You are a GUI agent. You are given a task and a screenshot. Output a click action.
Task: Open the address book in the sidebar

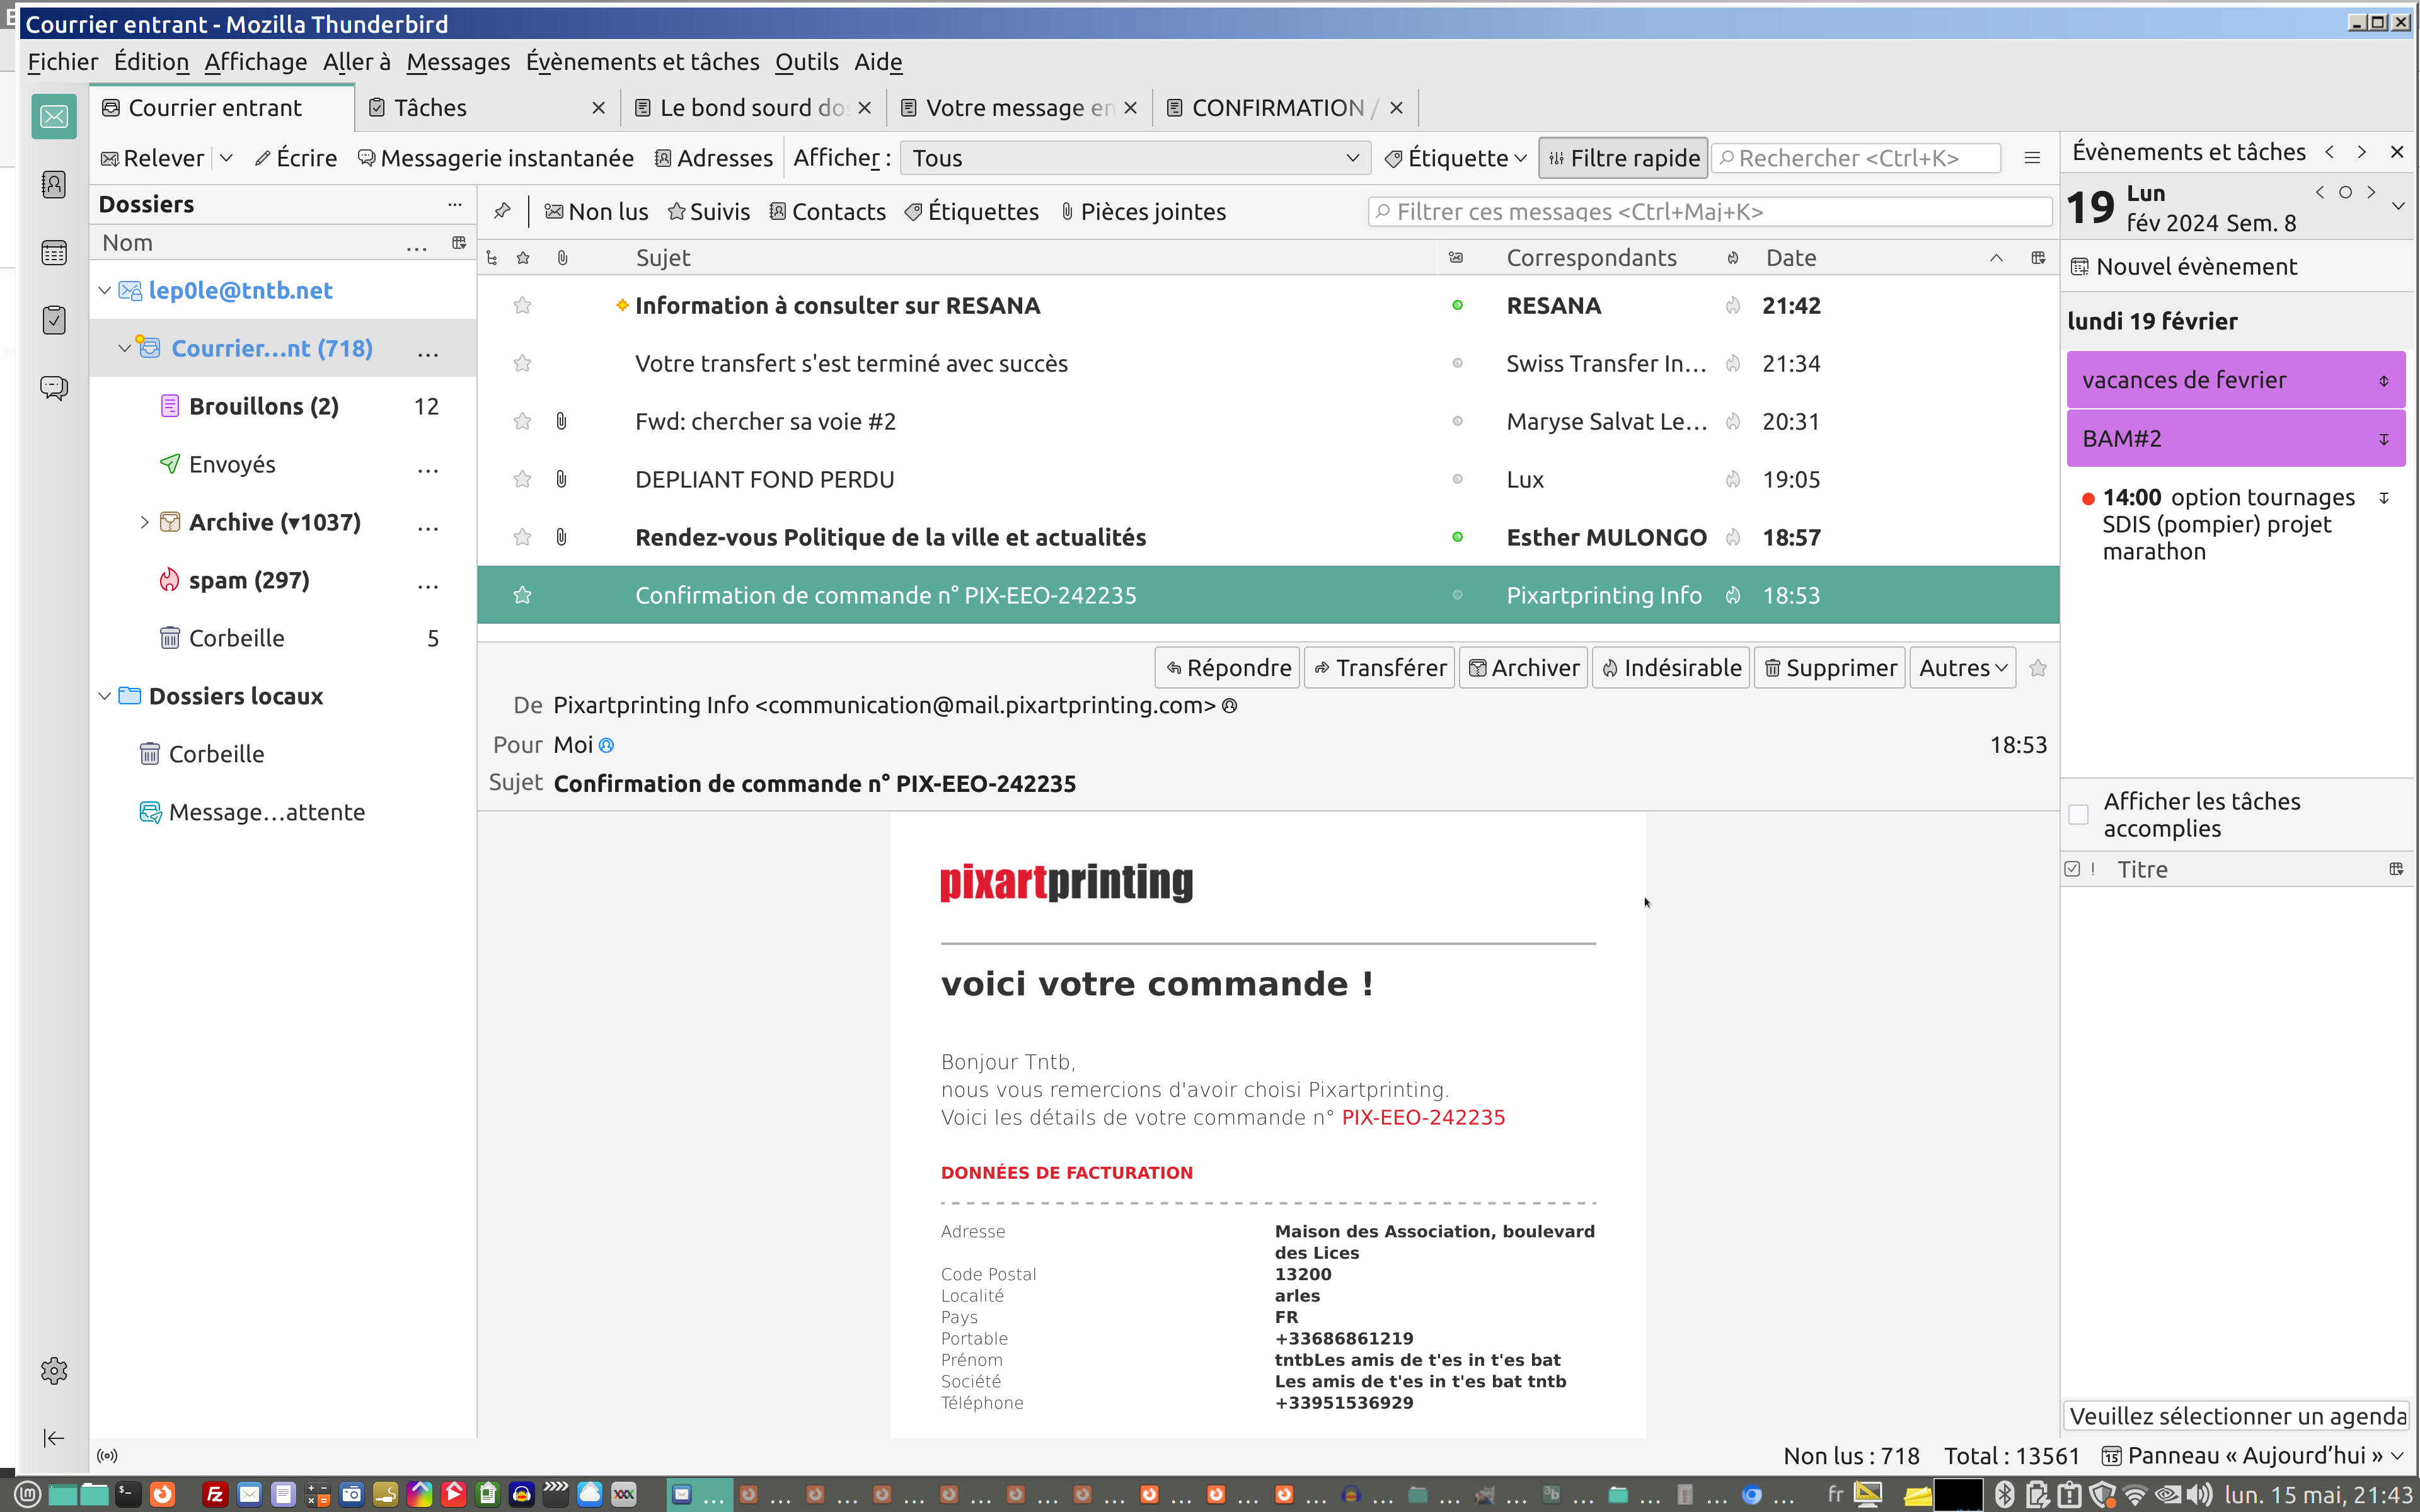pos(54,185)
